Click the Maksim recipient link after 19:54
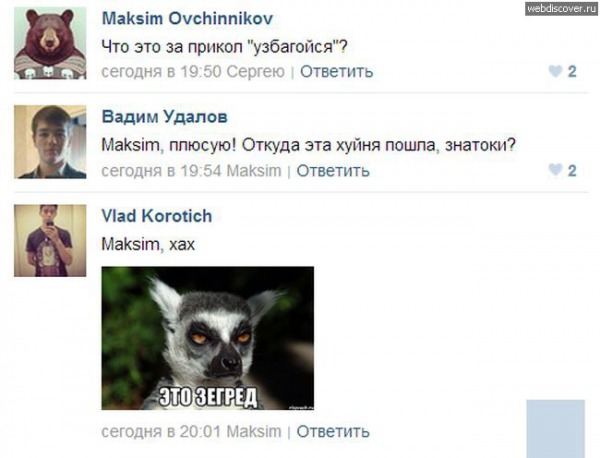The image size is (600, 458). [x=254, y=171]
